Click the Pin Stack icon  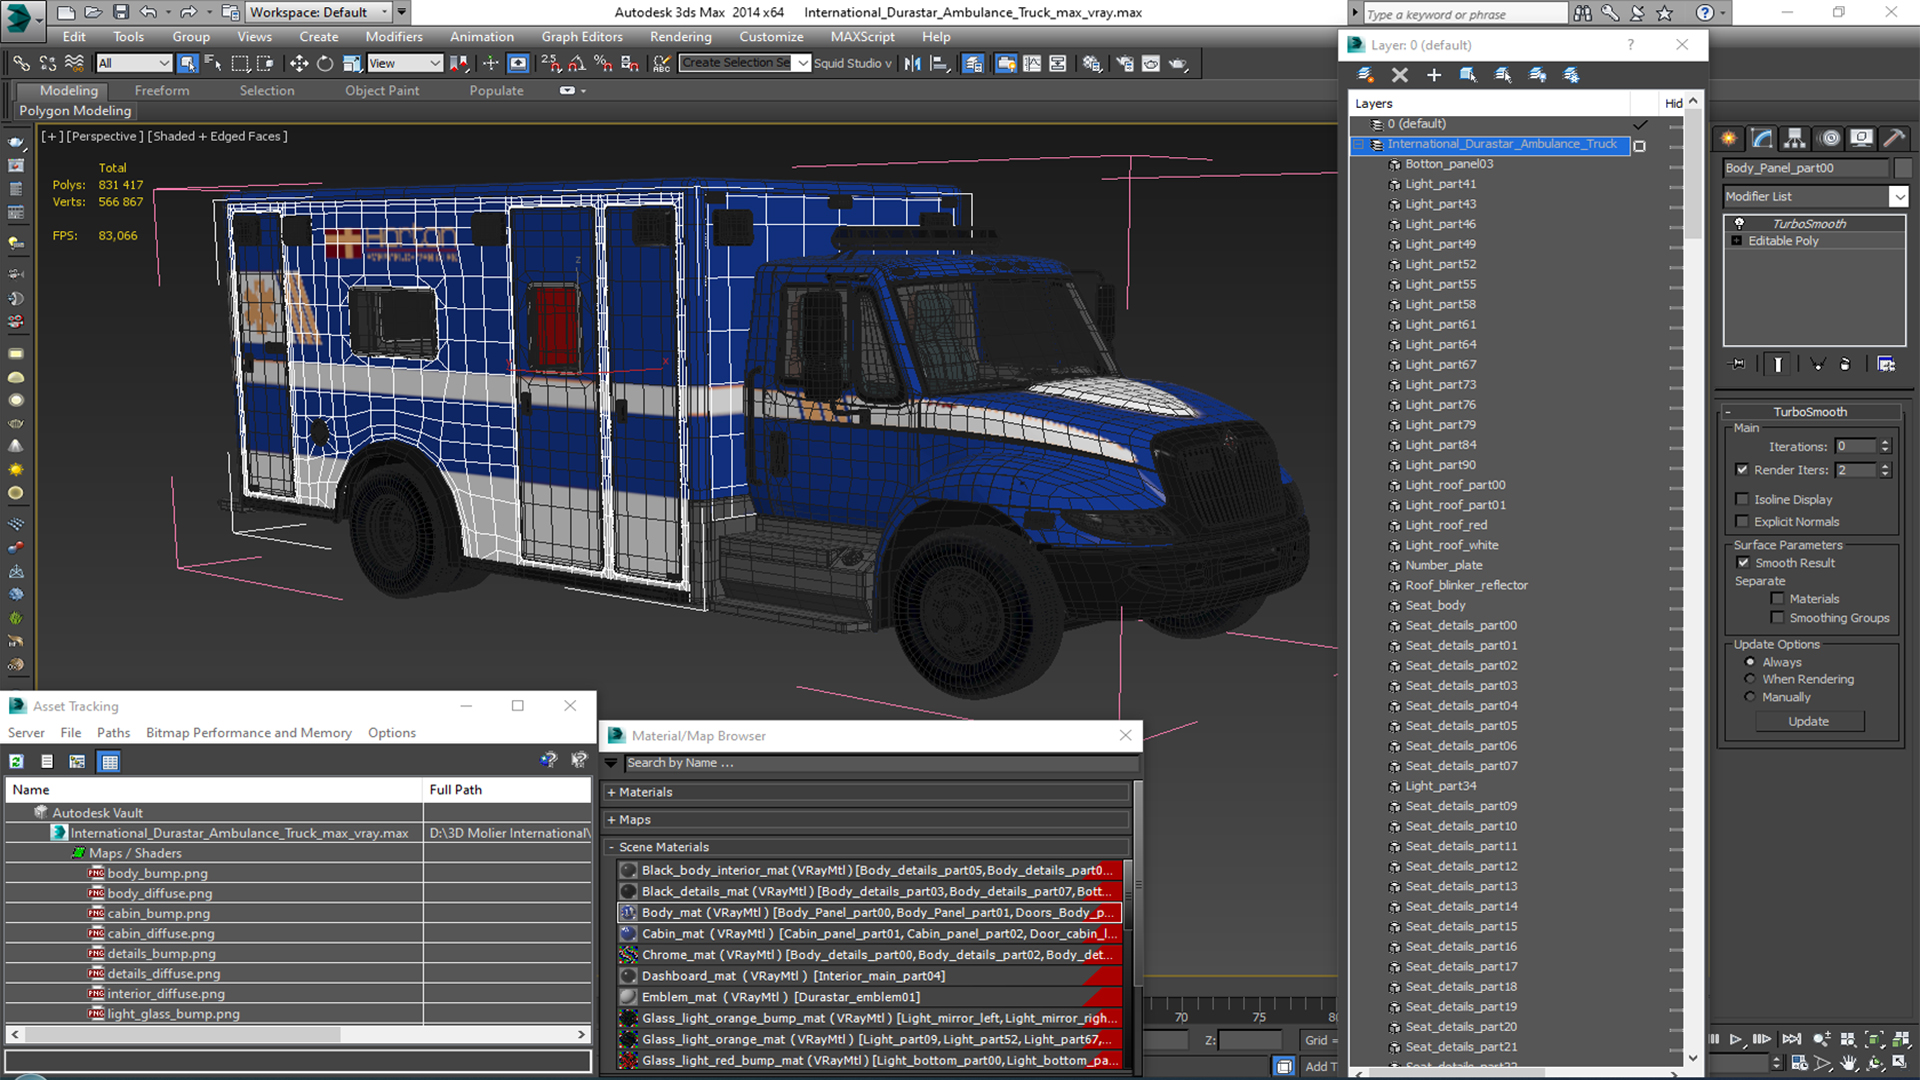point(1738,364)
